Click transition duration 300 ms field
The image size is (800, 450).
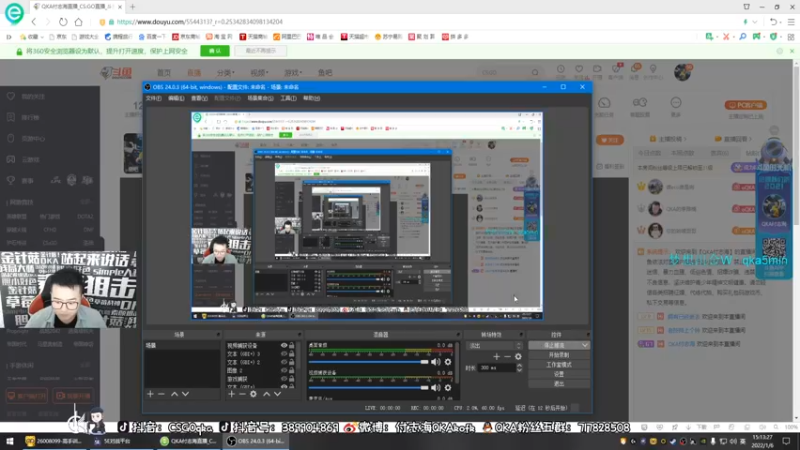(x=496, y=368)
